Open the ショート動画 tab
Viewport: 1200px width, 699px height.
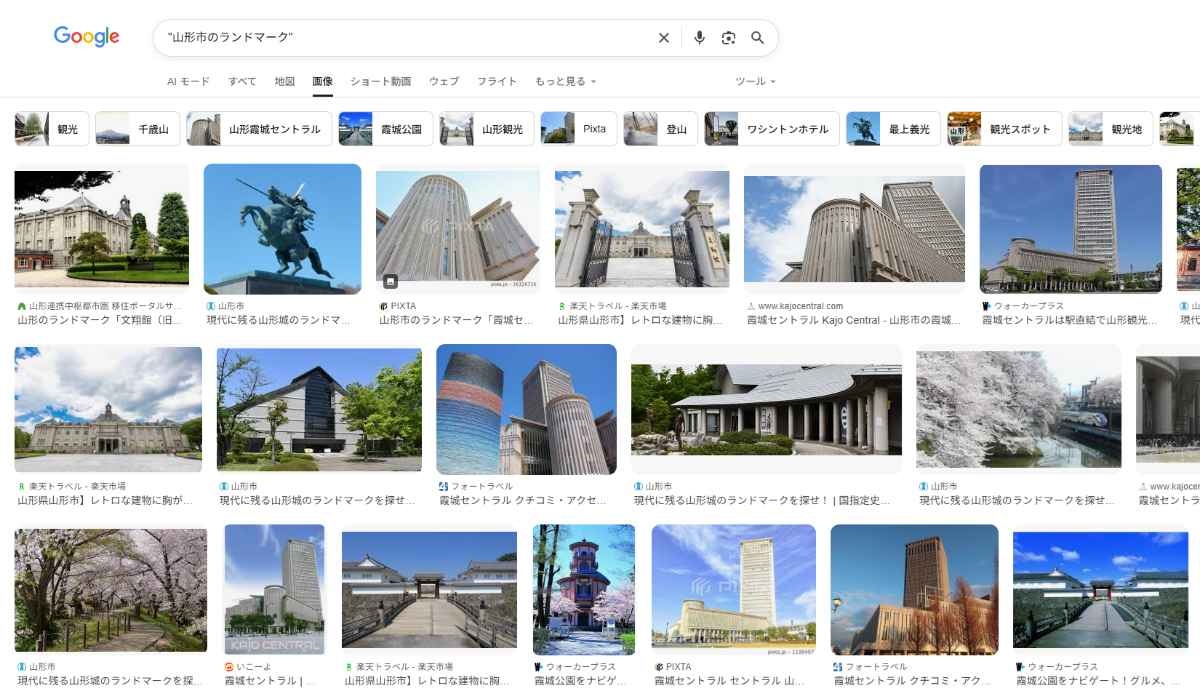[380, 81]
